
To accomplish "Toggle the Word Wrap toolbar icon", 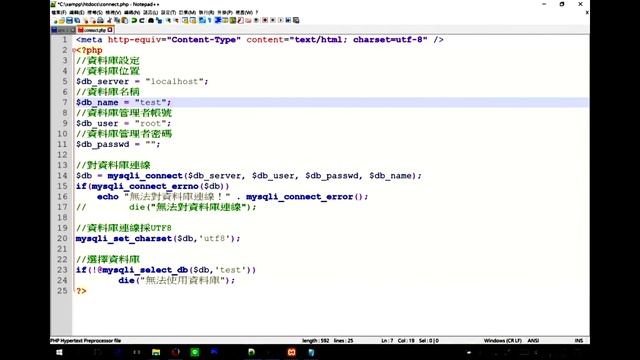I will point(202,20).
